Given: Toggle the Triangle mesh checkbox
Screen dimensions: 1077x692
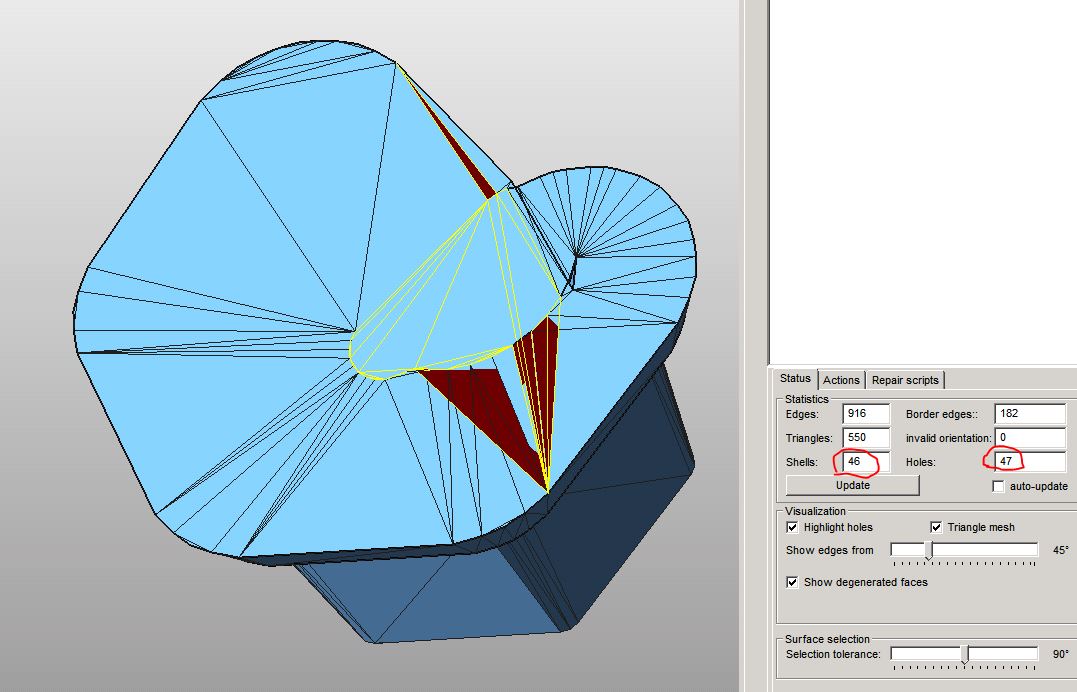Looking at the screenshot, I should 936,527.
